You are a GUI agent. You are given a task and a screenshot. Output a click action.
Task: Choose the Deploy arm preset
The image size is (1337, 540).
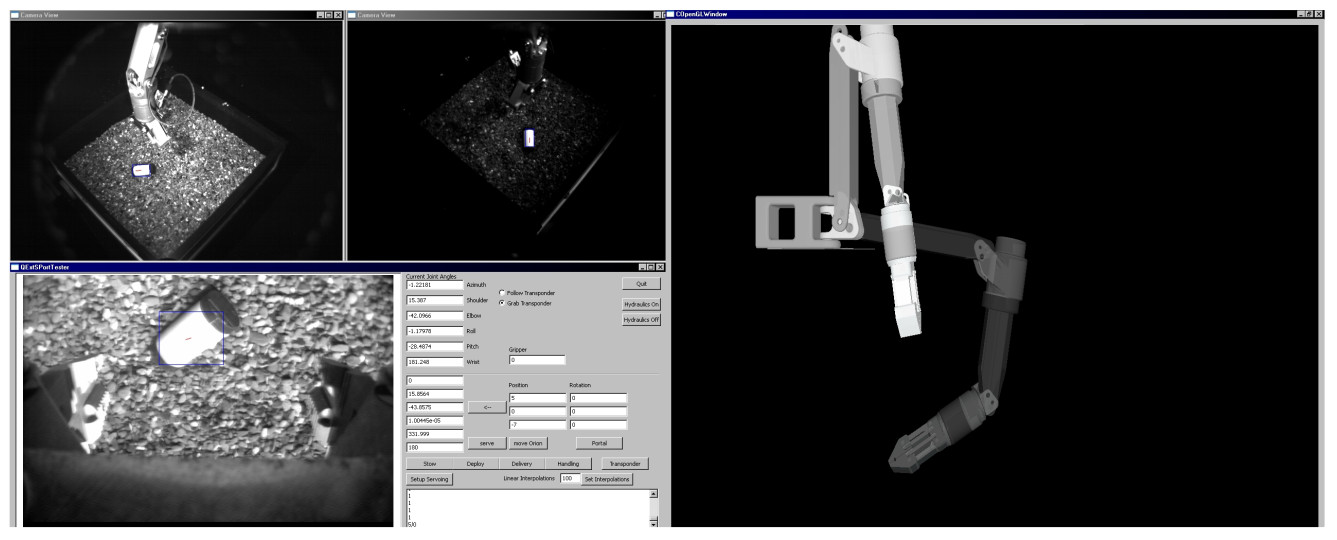(475, 464)
